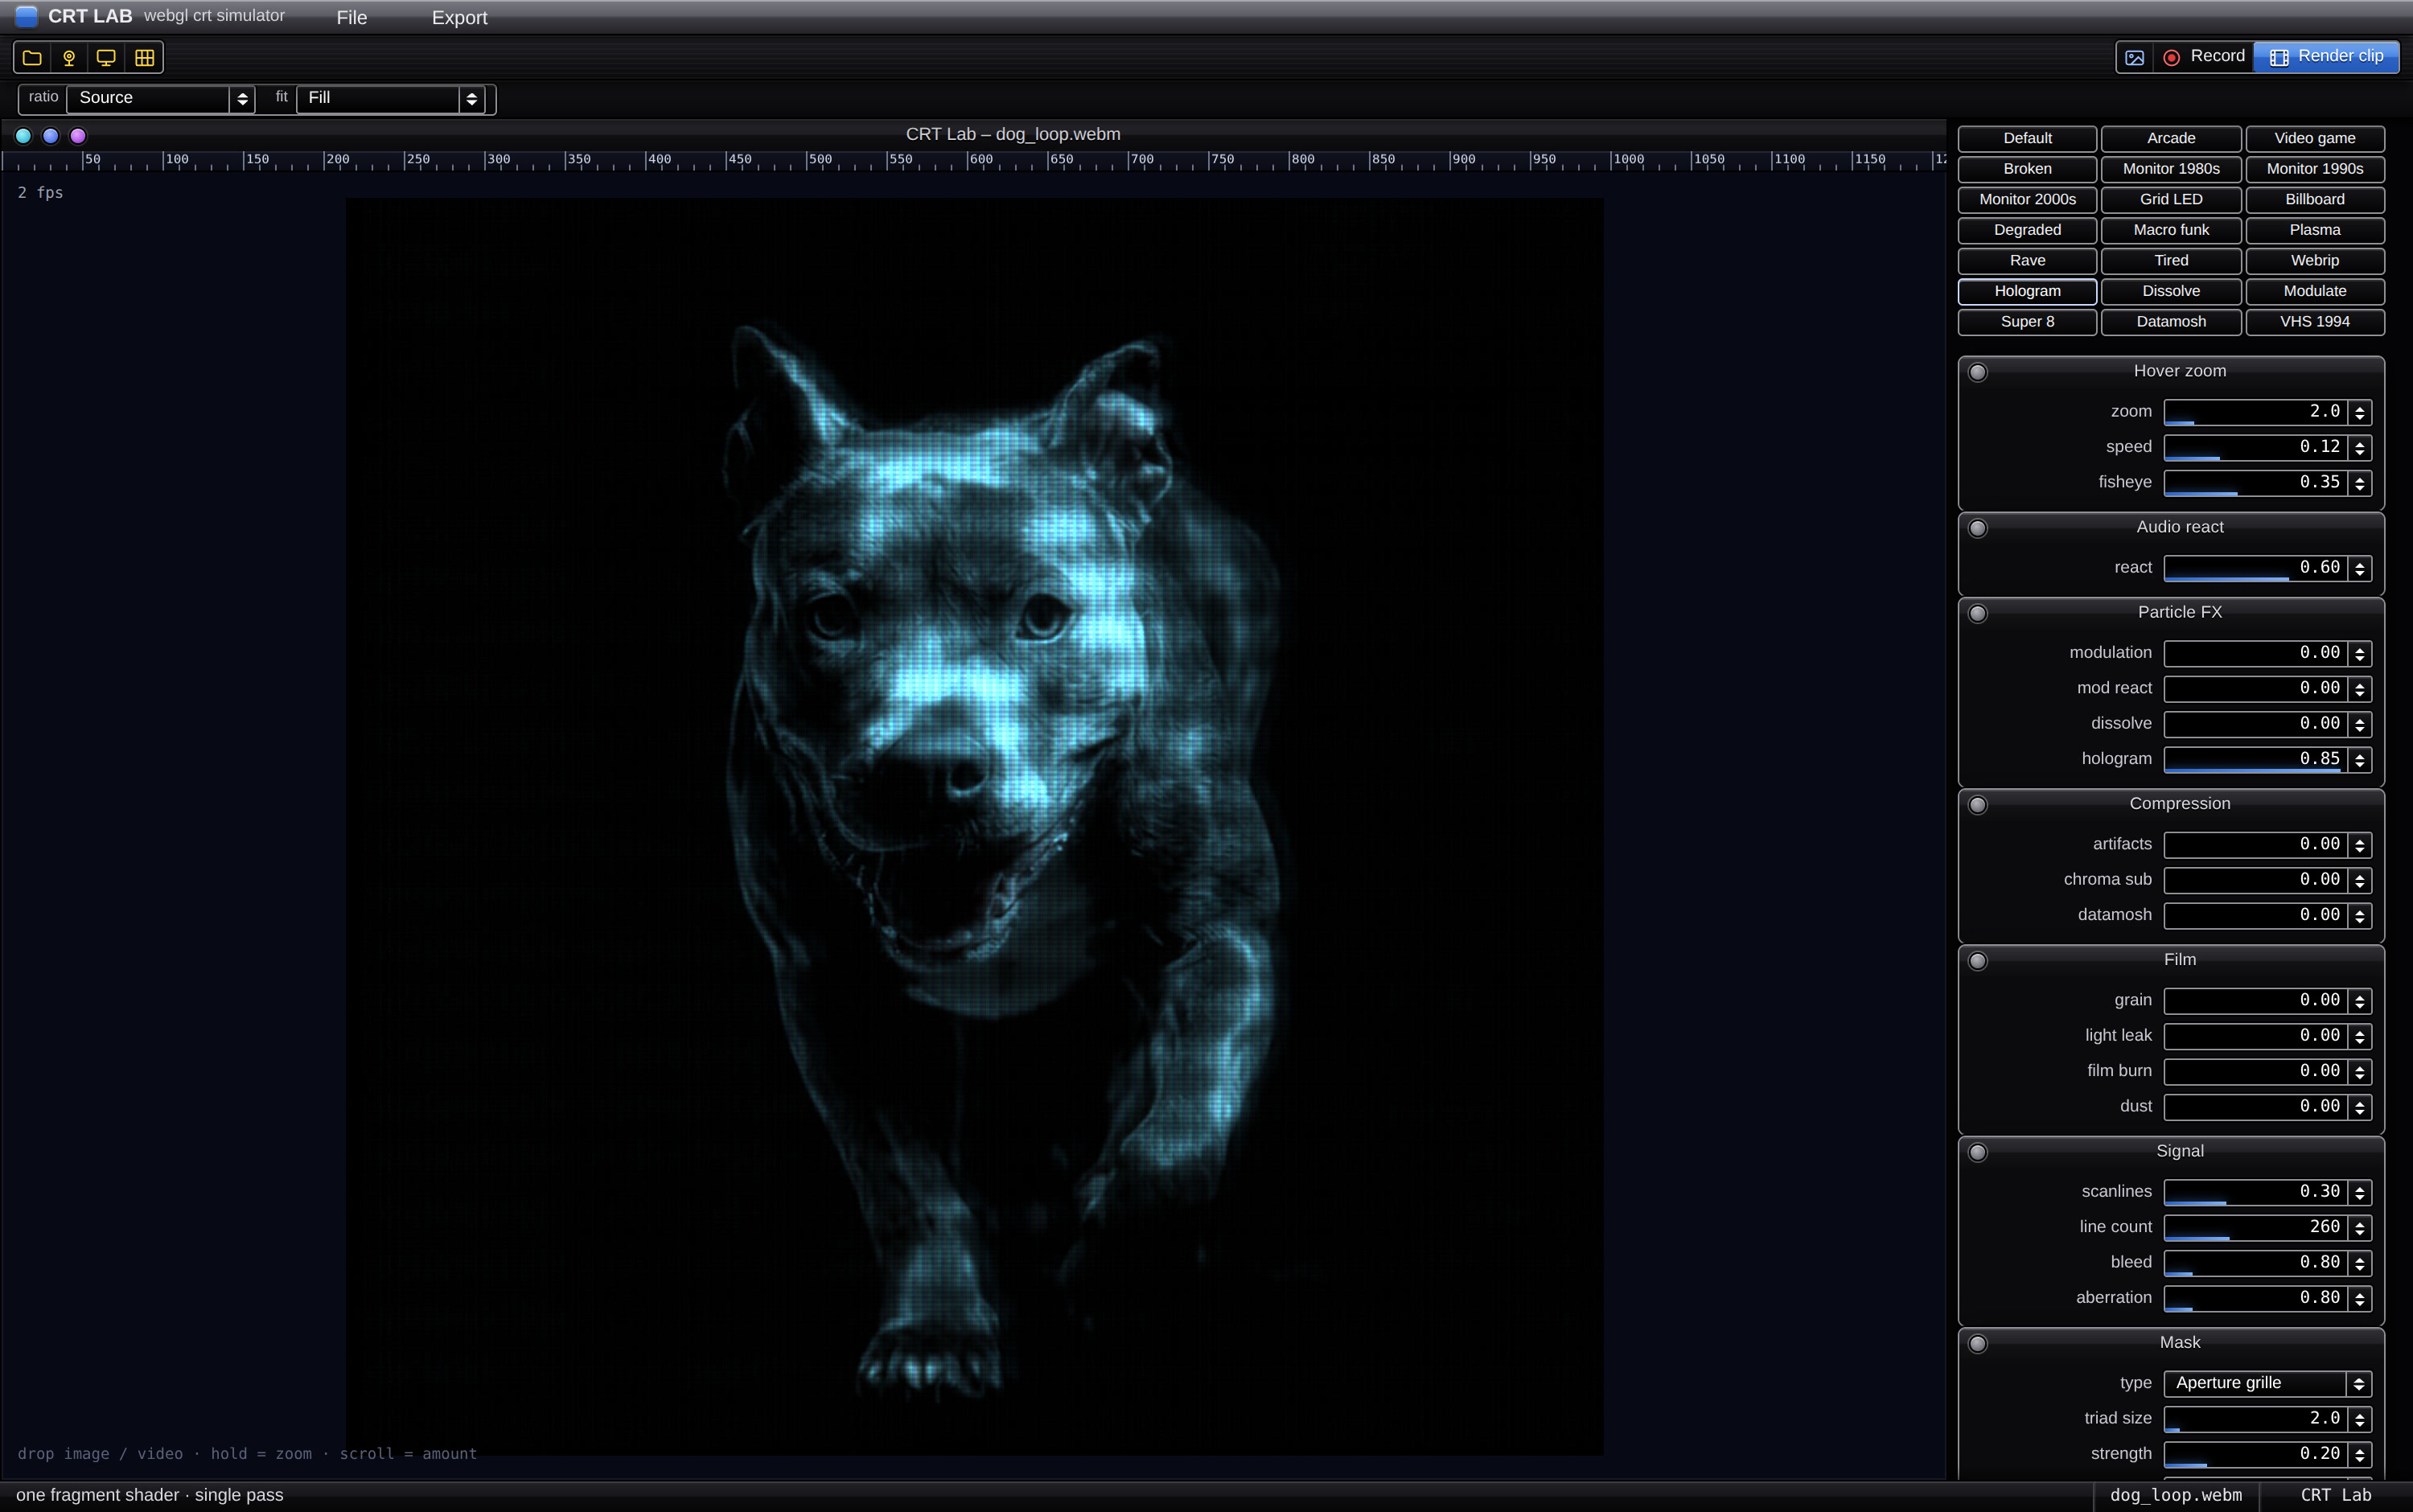Click the line count stepper arrows

[x=2359, y=1227]
